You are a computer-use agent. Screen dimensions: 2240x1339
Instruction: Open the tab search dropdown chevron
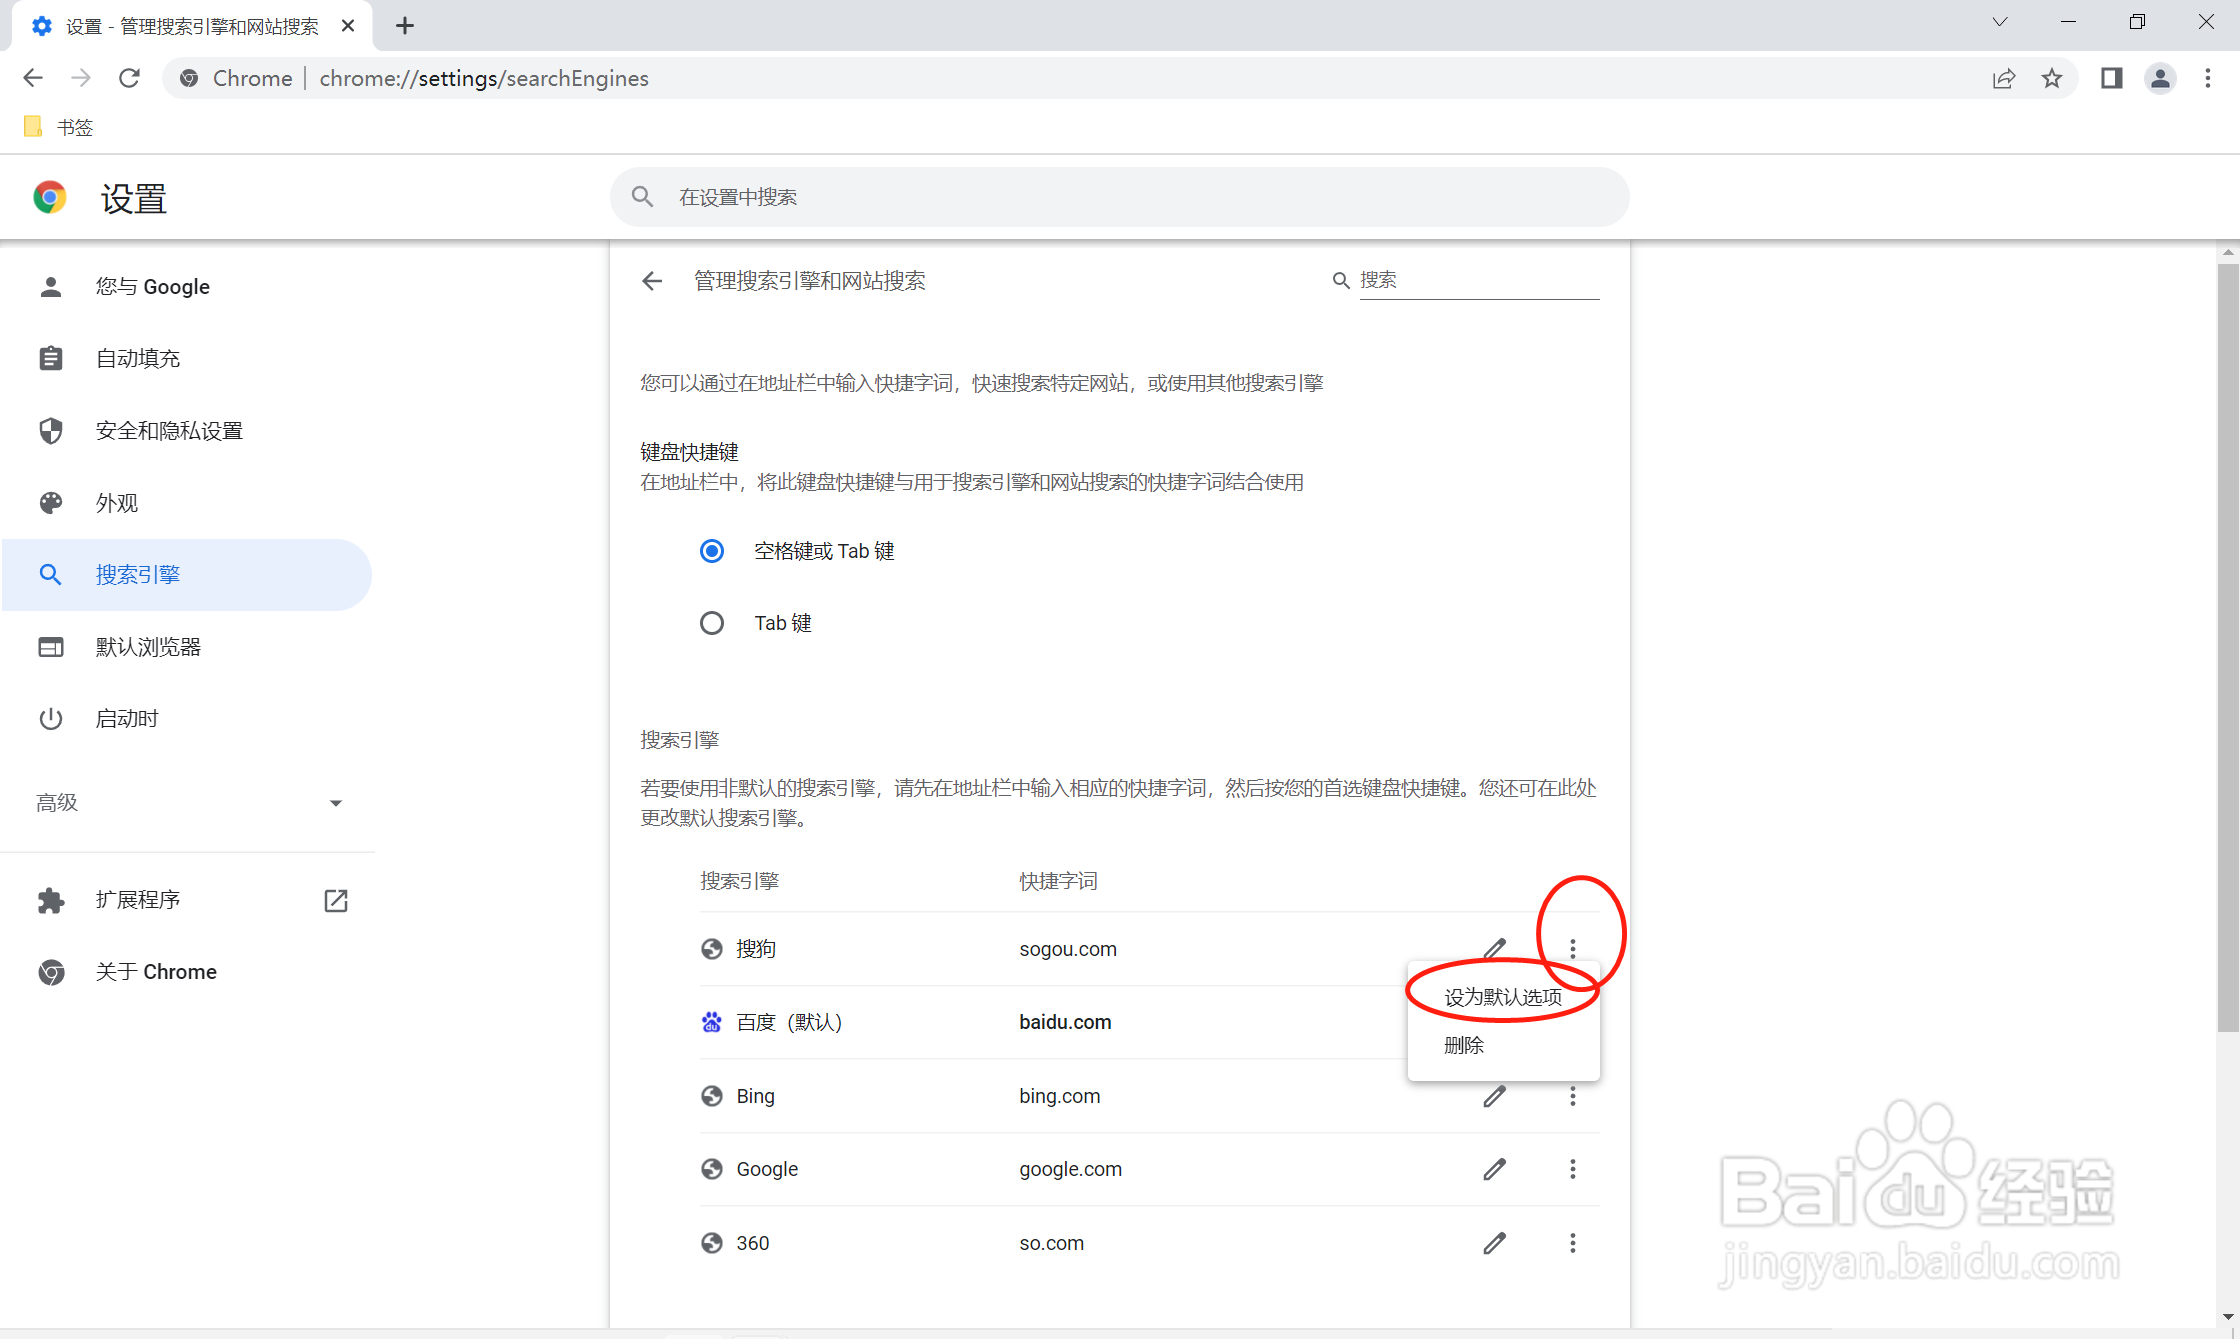point(1999,22)
